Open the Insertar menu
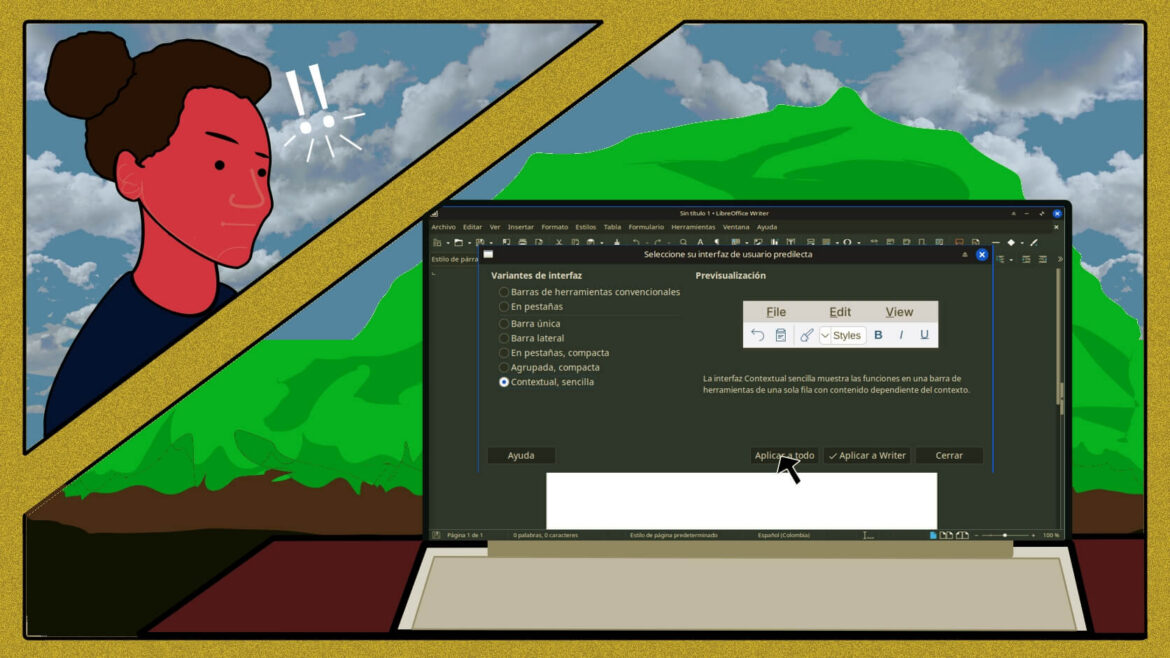 coord(521,227)
